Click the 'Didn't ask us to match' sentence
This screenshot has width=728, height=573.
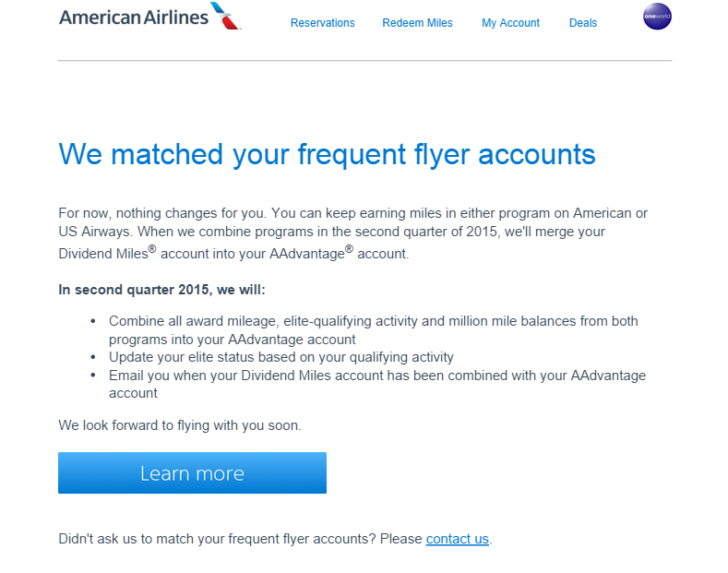click(275, 539)
